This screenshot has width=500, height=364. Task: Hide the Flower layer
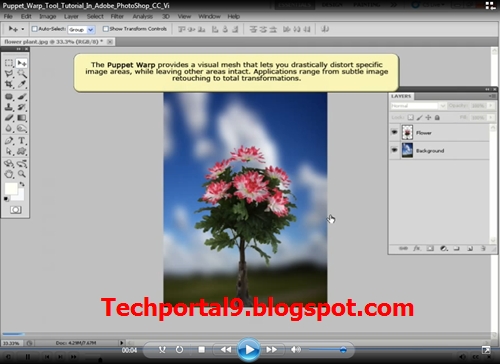pos(394,132)
